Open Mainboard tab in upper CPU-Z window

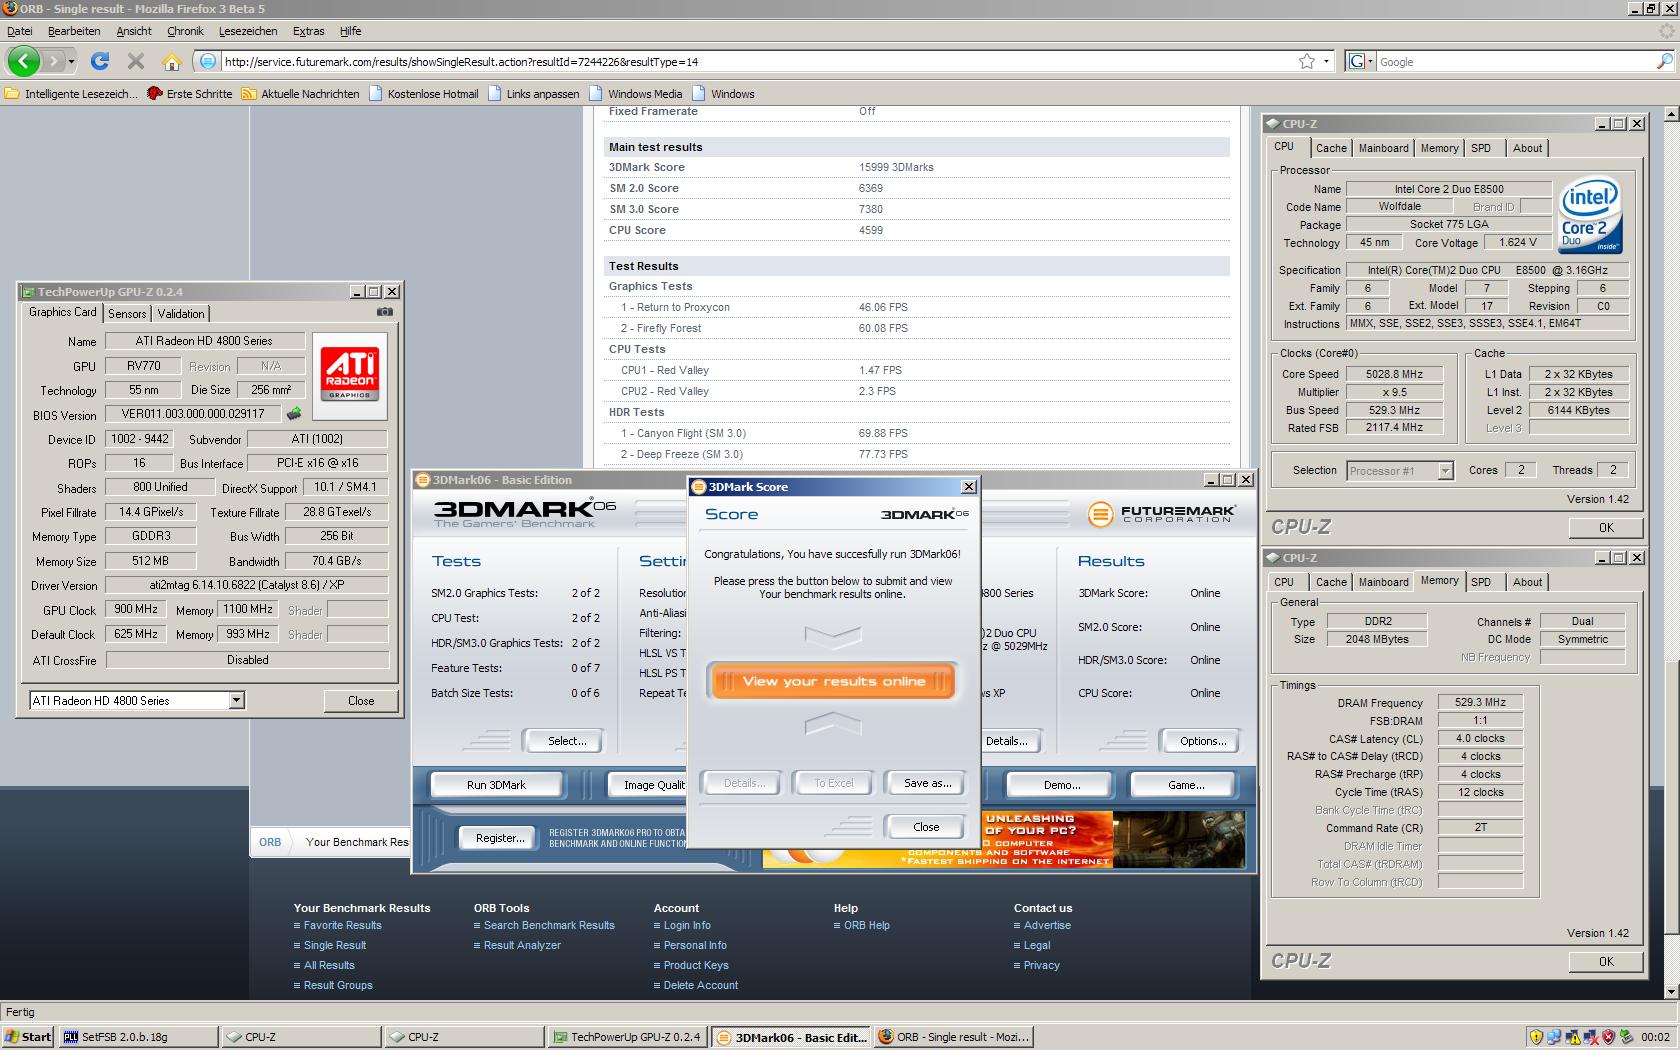coord(1383,148)
